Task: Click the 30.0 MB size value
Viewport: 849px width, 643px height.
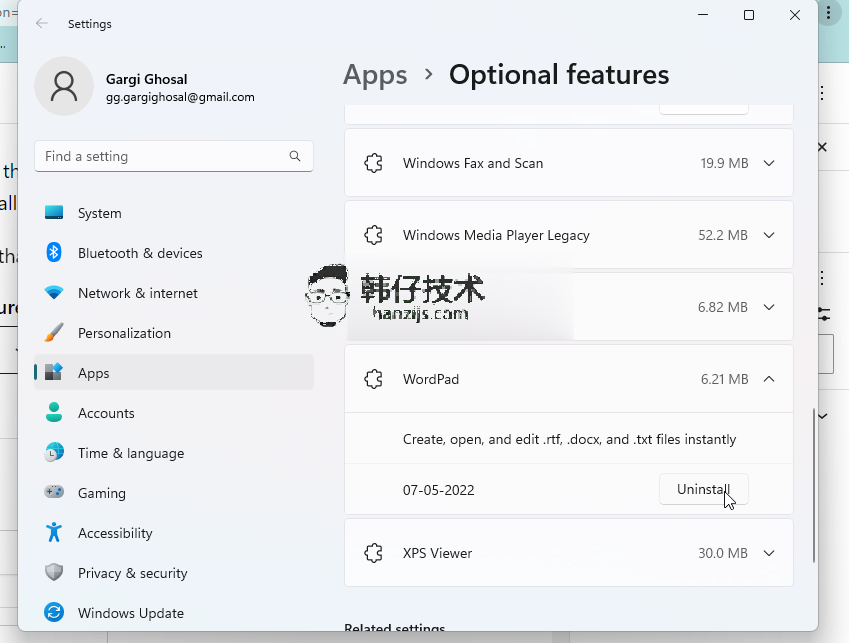Action: [x=722, y=553]
